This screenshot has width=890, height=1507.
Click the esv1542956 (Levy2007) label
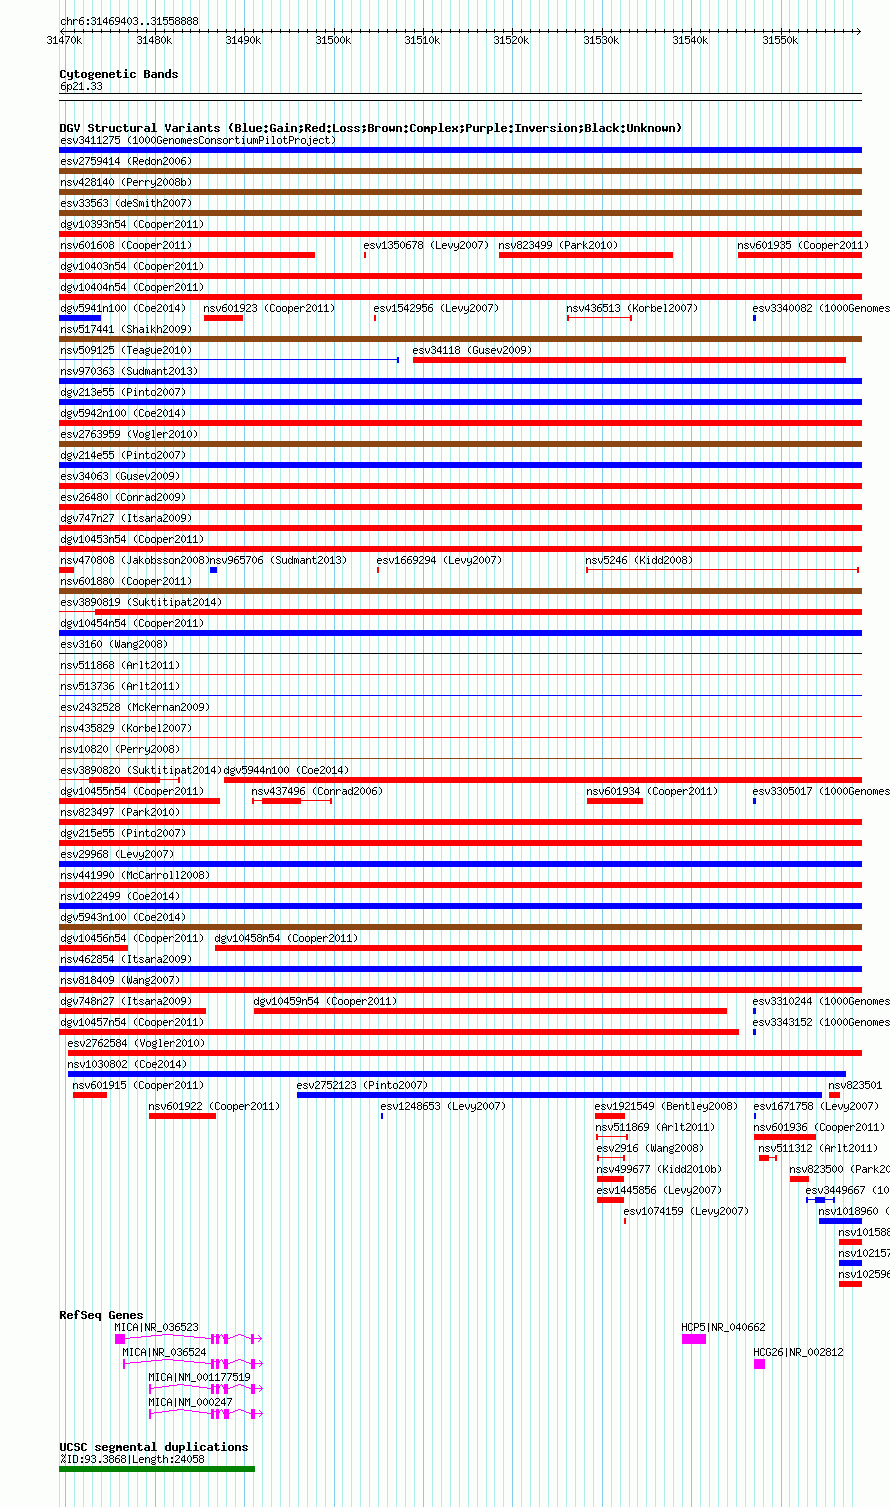[x=436, y=308]
